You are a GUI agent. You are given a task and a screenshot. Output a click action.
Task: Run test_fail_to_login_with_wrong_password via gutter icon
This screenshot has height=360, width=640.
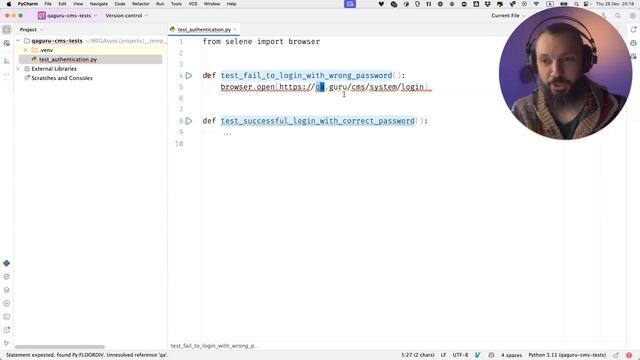pos(189,76)
